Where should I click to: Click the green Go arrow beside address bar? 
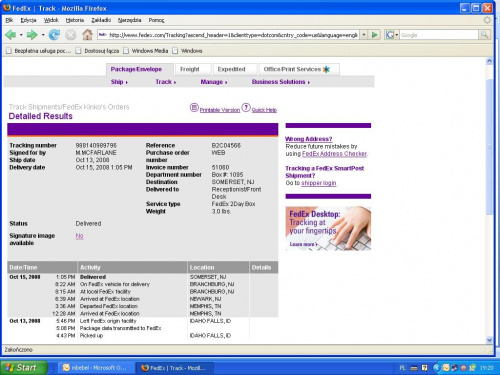tap(375, 35)
